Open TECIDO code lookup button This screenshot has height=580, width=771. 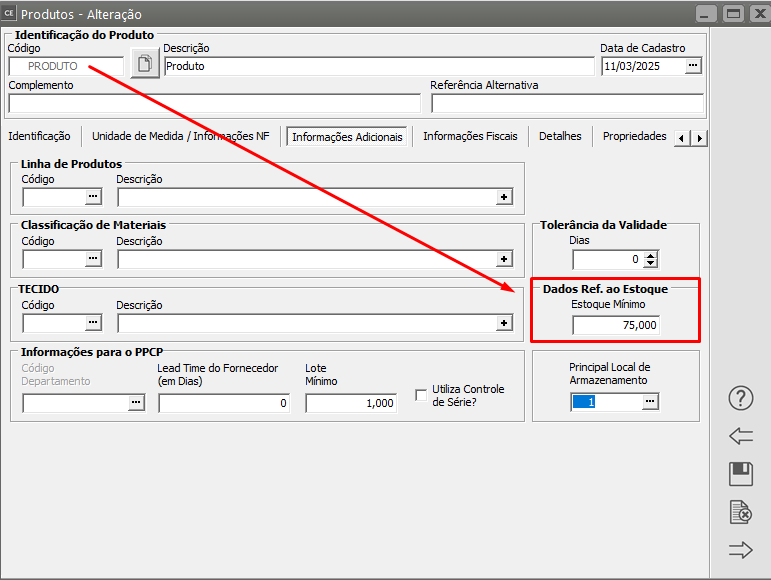pyautogui.click(x=93, y=322)
